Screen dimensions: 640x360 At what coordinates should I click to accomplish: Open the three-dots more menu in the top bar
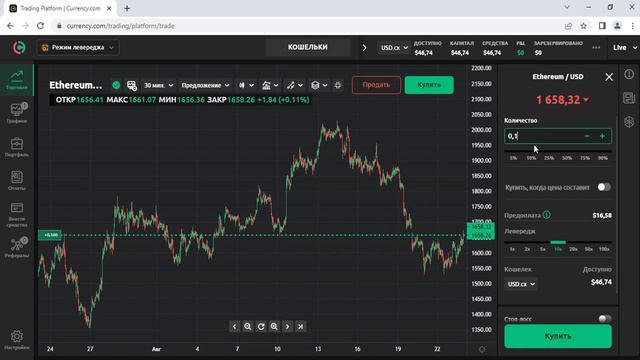[596, 48]
